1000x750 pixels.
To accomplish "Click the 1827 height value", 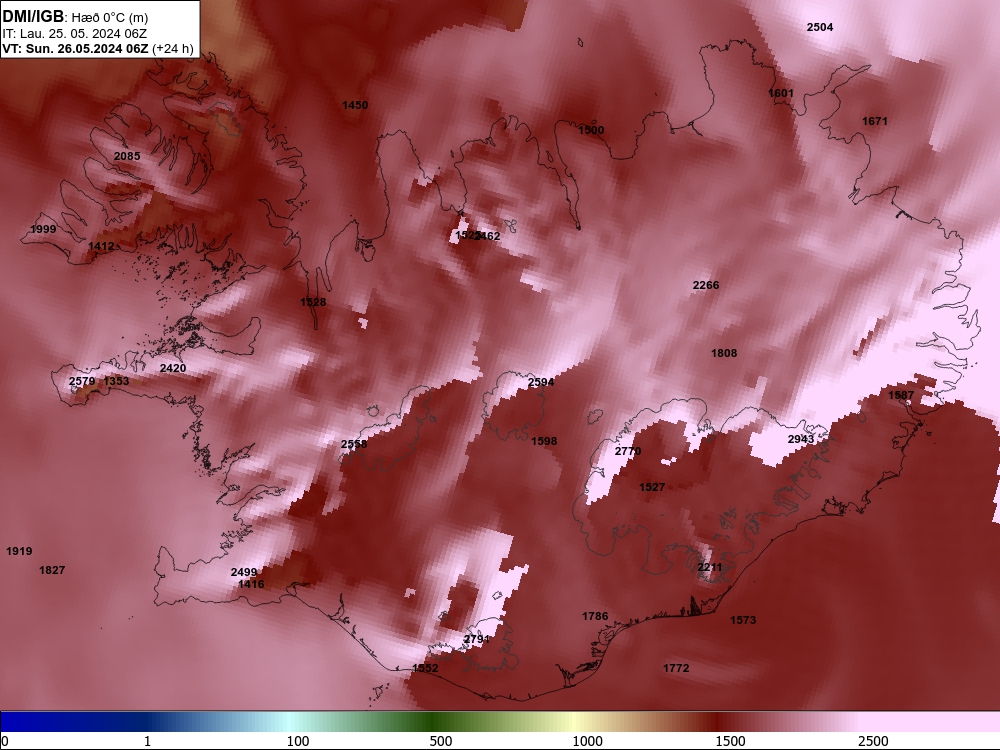I will coord(52,570).
